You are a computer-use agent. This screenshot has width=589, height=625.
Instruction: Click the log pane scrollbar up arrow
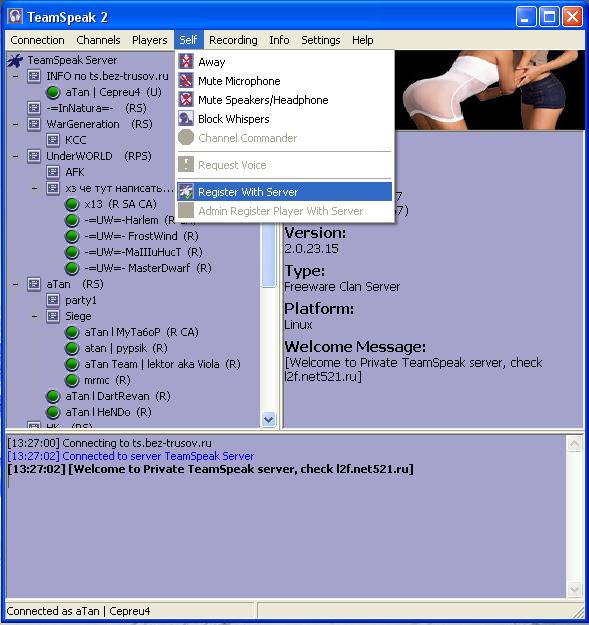pos(574,443)
